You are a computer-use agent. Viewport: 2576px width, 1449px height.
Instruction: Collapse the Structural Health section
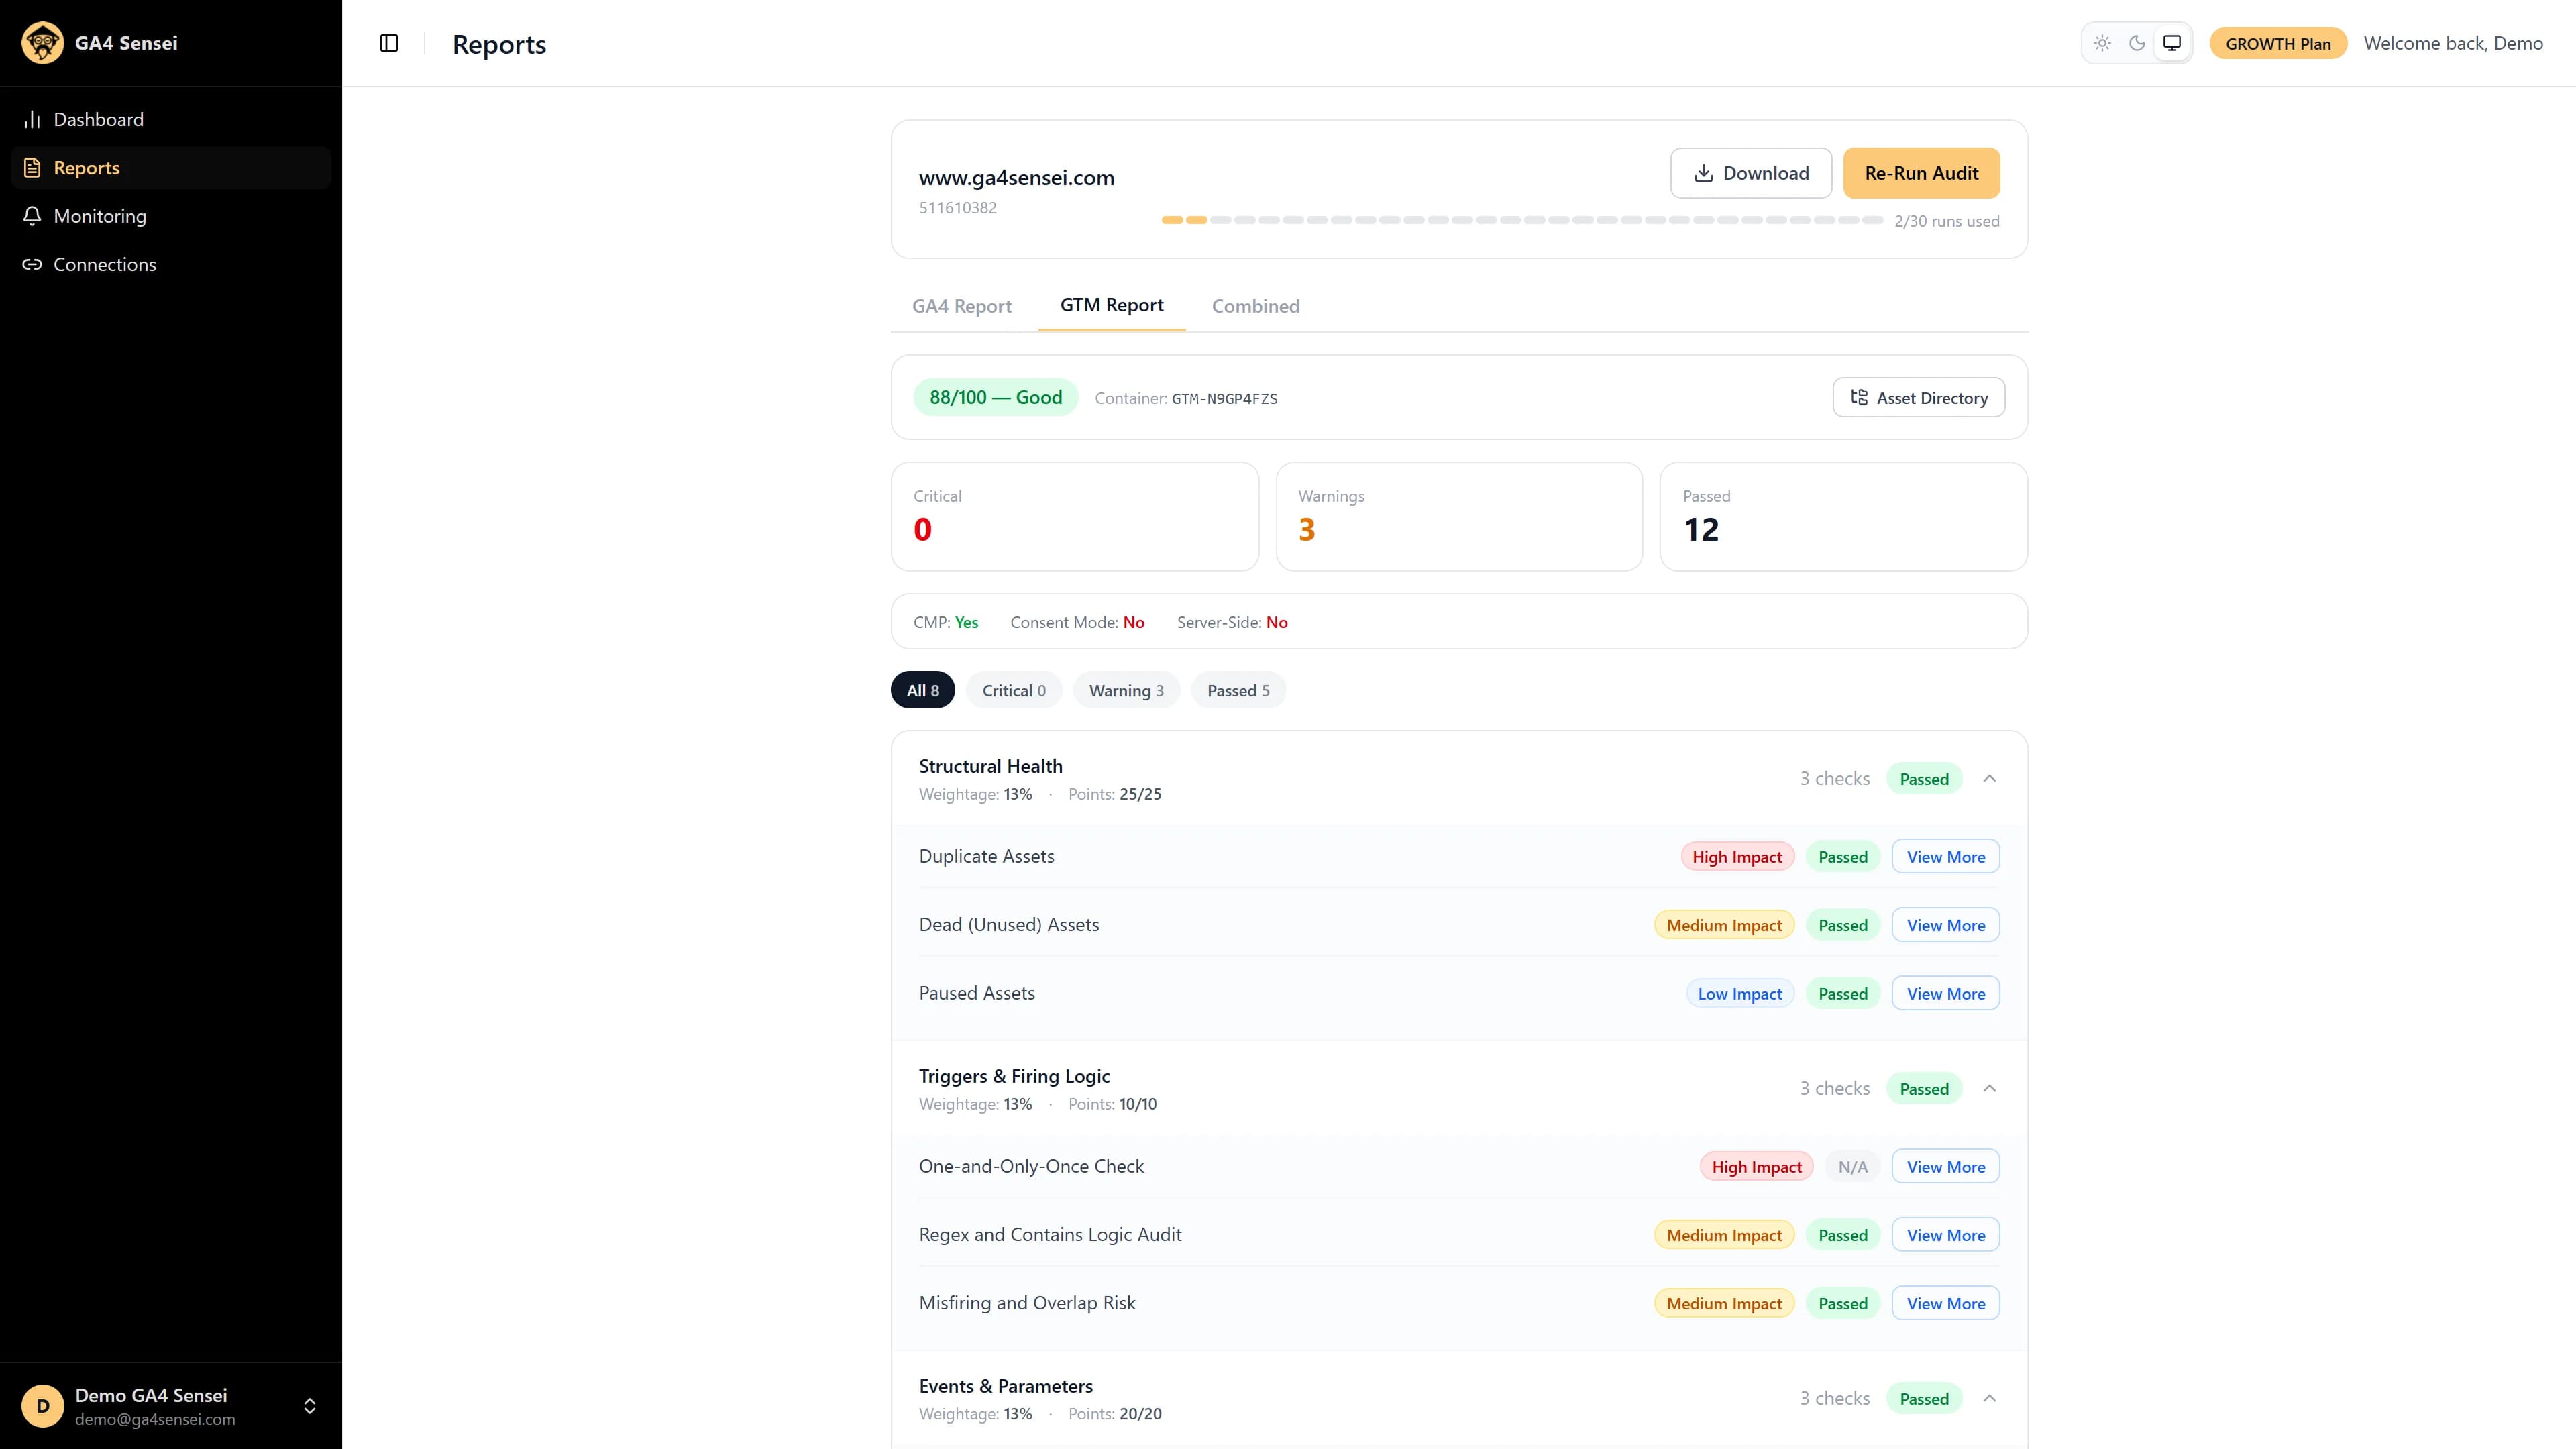point(1989,778)
